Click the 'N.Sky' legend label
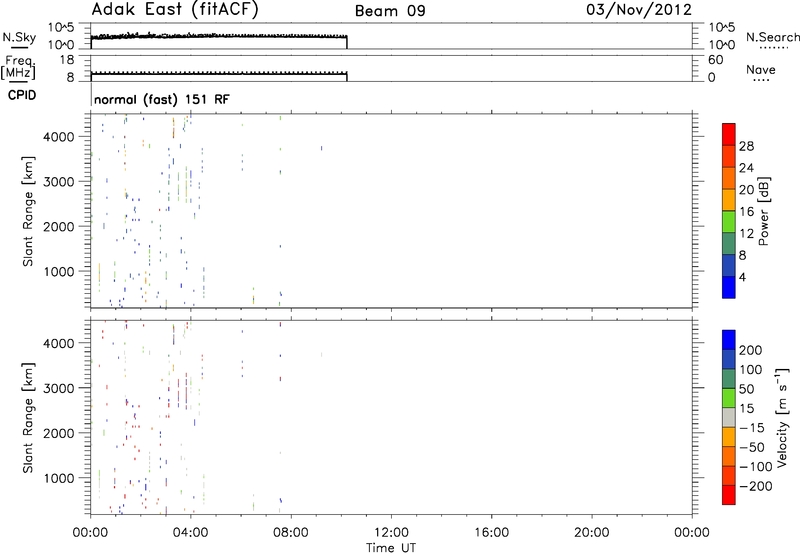 pyautogui.click(x=19, y=37)
